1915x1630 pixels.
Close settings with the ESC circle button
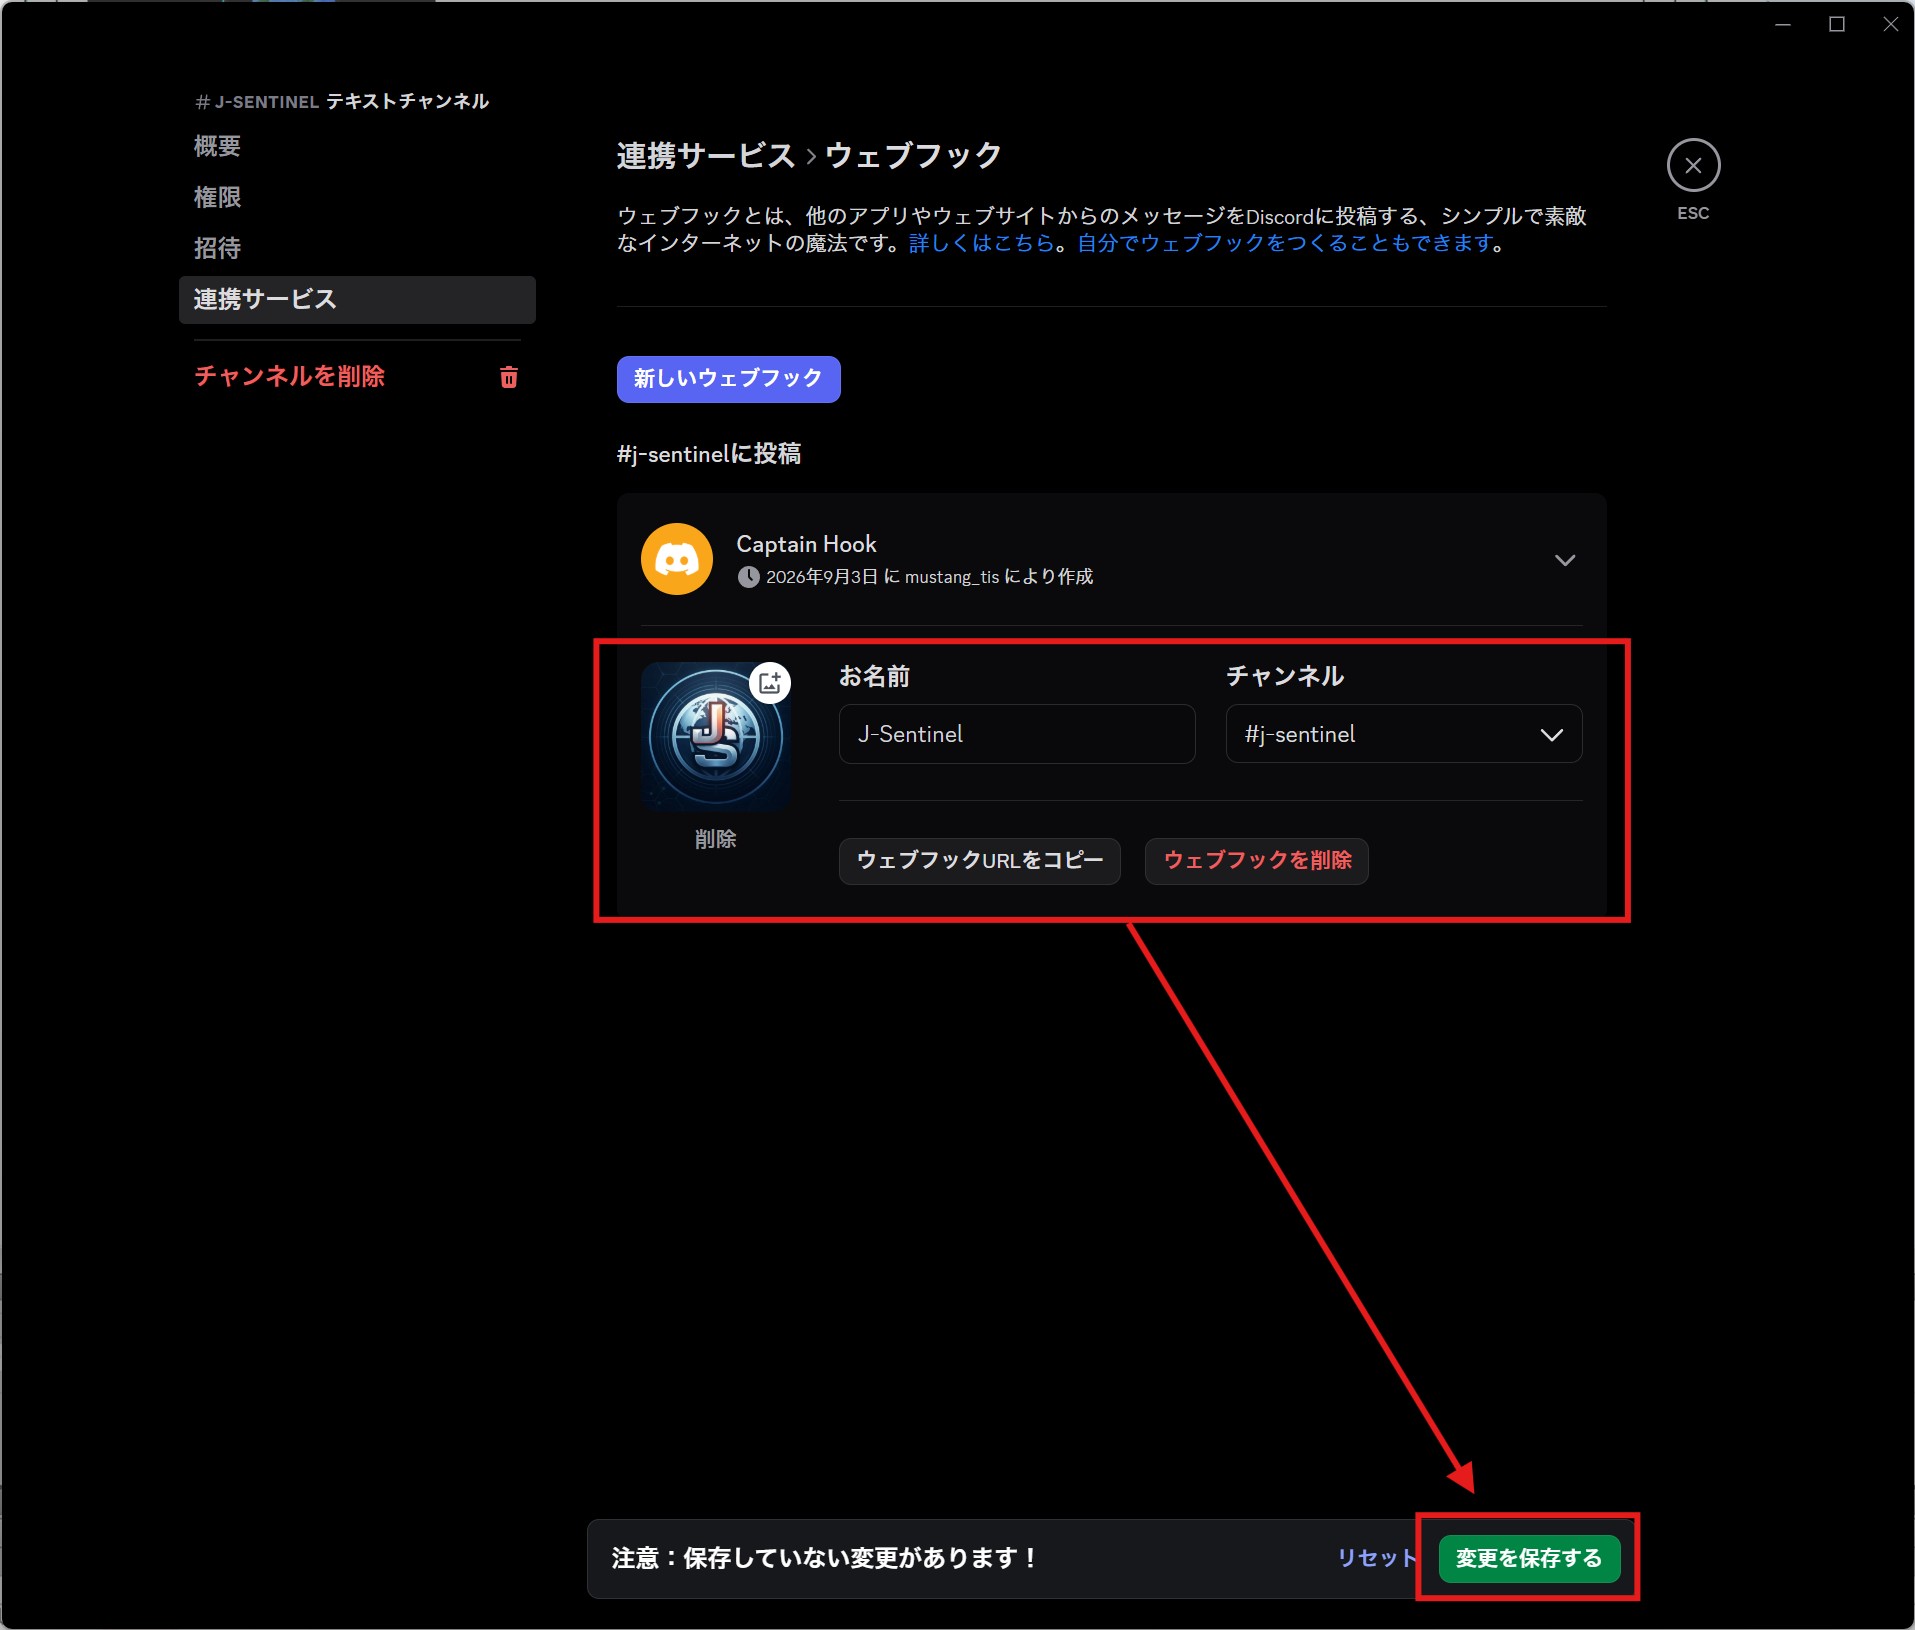[1693, 165]
